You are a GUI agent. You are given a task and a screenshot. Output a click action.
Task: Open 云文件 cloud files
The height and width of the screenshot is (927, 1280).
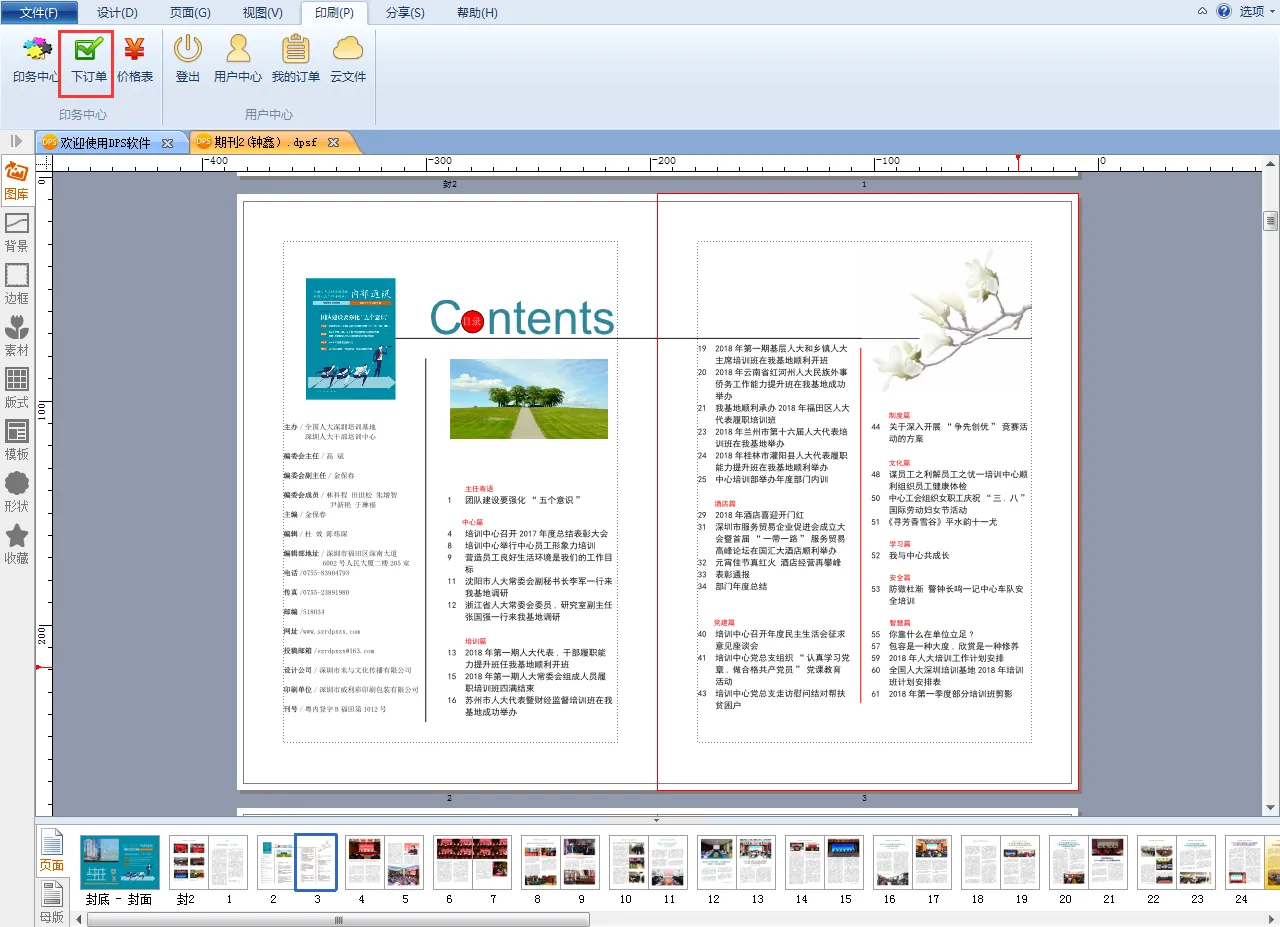pyautogui.click(x=348, y=59)
